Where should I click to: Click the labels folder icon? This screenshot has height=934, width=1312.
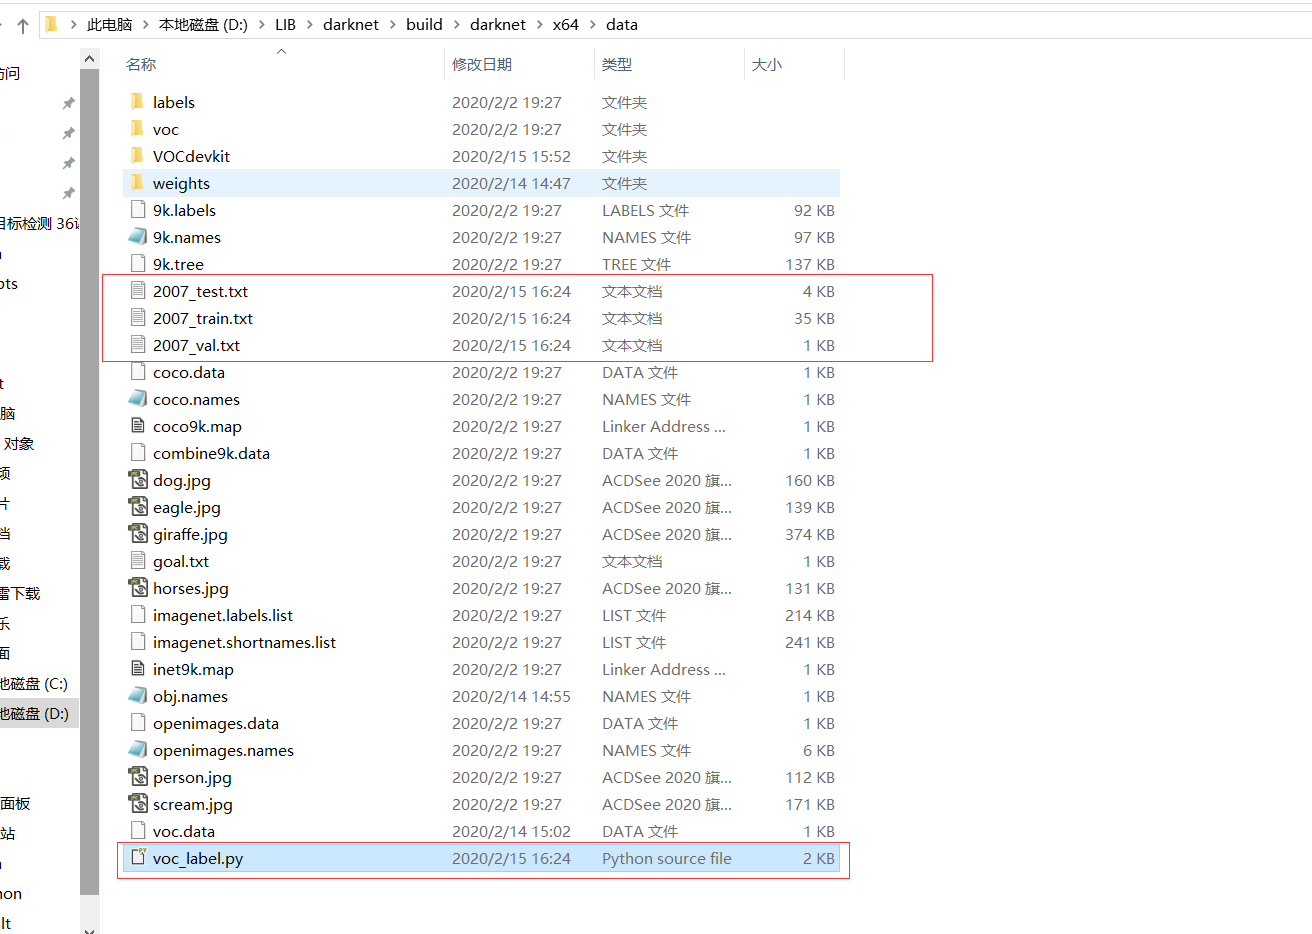coord(138,101)
